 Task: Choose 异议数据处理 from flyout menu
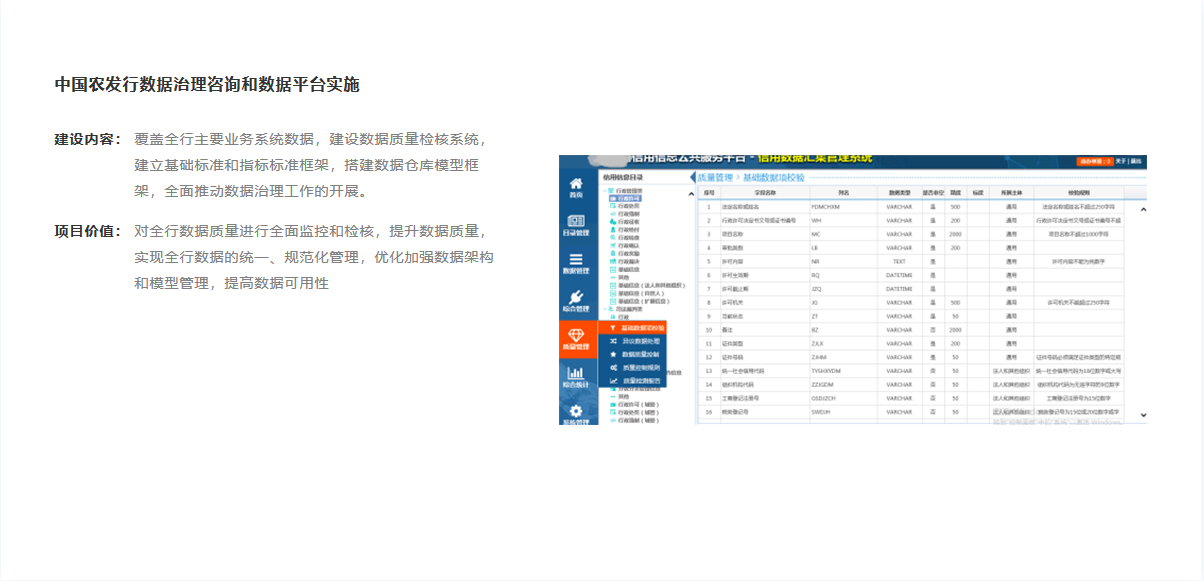pos(640,341)
